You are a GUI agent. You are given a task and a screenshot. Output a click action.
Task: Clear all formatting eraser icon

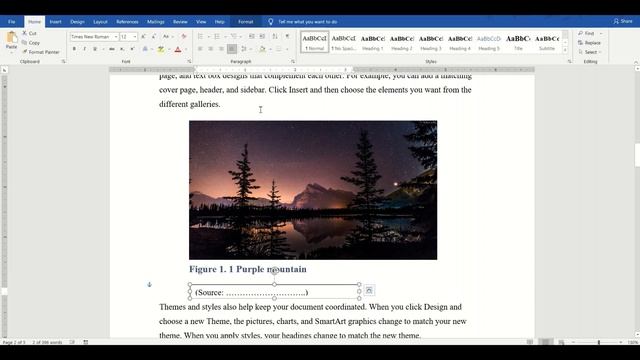pyautogui.click(x=184, y=37)
